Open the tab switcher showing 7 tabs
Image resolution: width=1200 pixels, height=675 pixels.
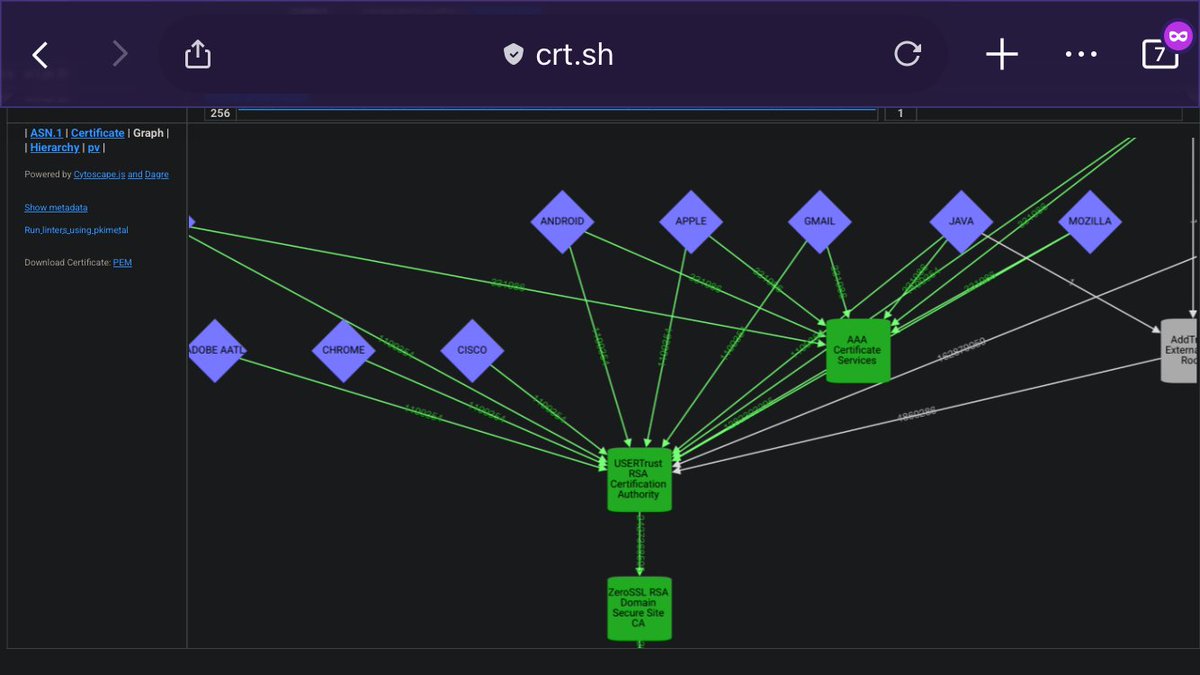click(x=1161, y=54)
